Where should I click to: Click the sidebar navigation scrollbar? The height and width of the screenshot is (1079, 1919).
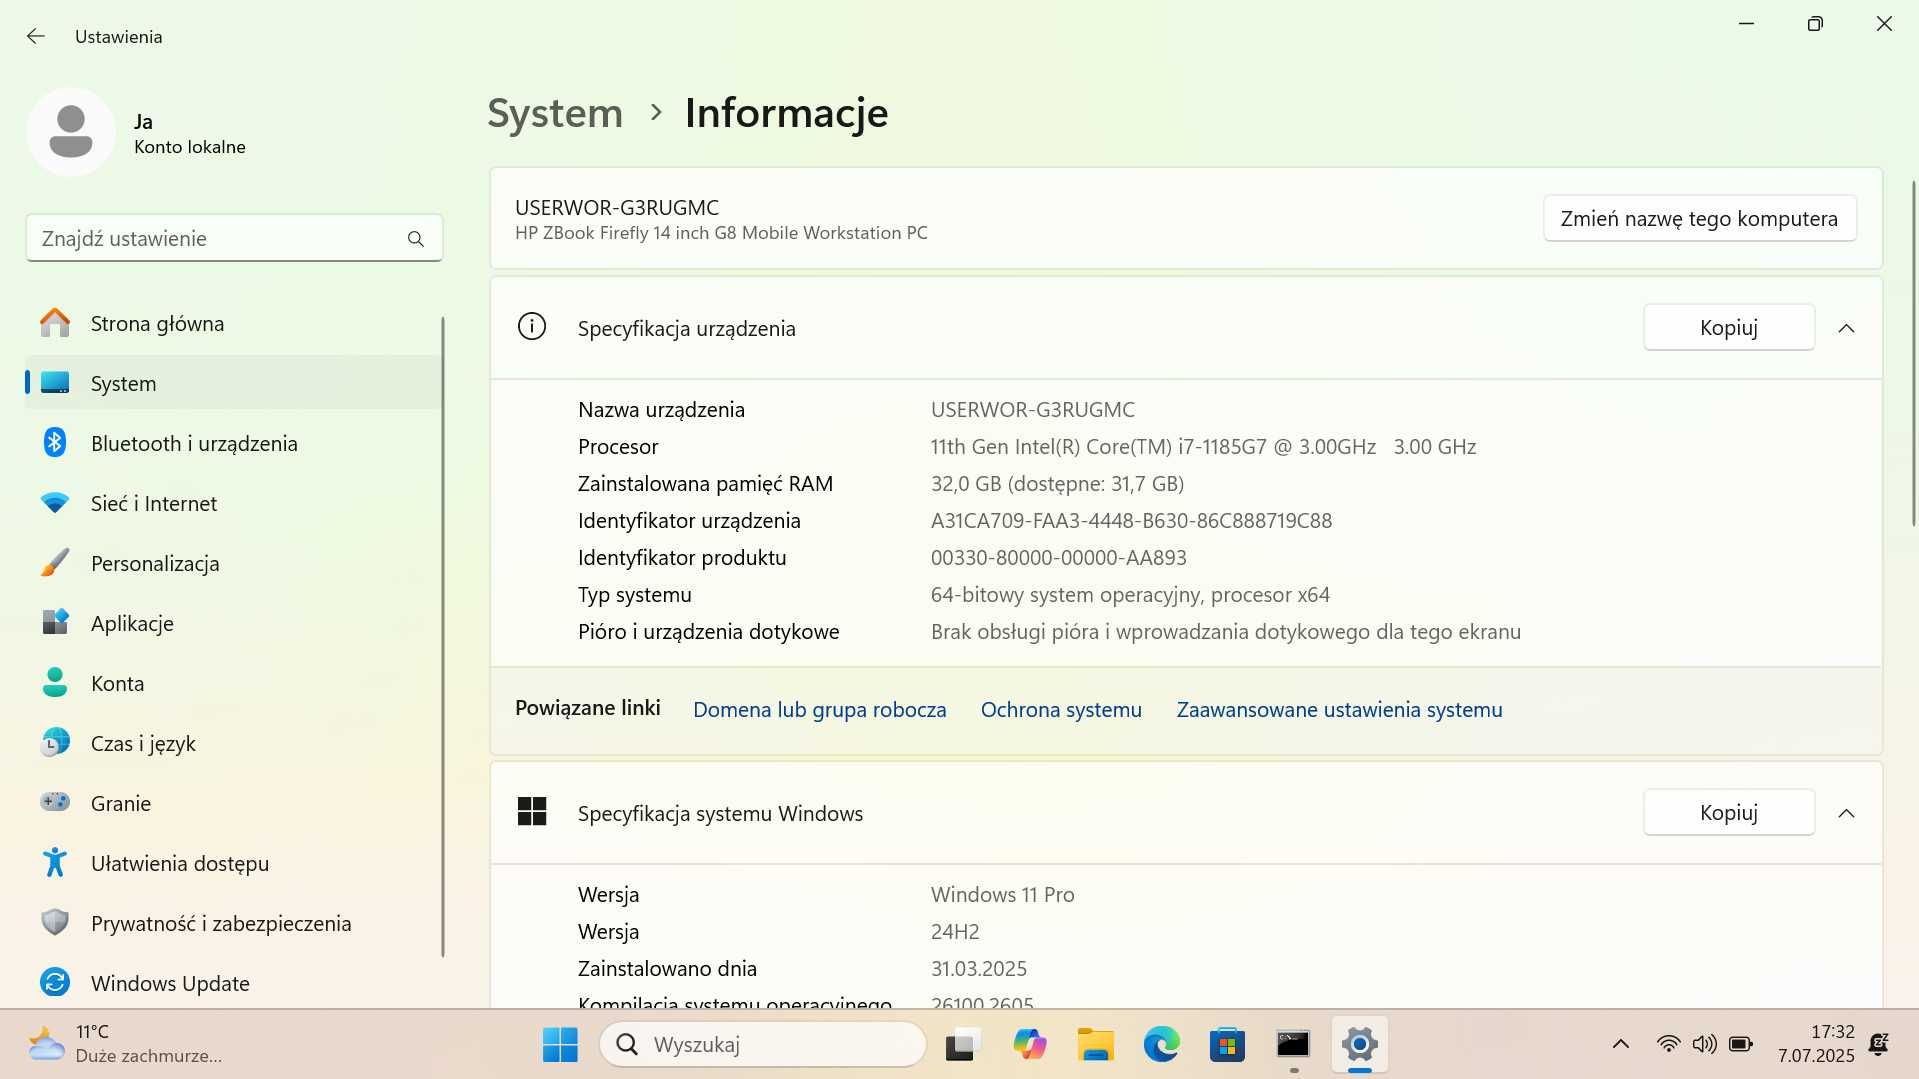click(442, 636)
